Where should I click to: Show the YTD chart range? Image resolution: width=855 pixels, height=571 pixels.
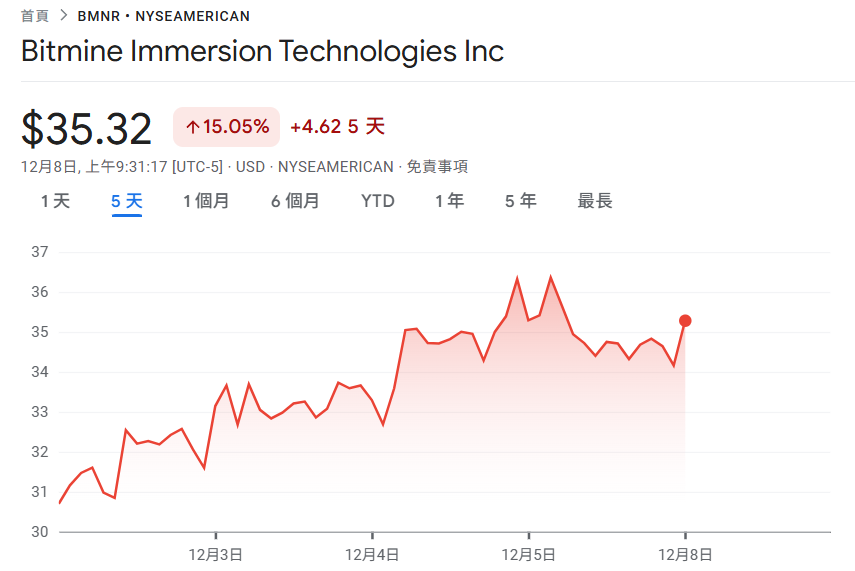coord(378,201)
